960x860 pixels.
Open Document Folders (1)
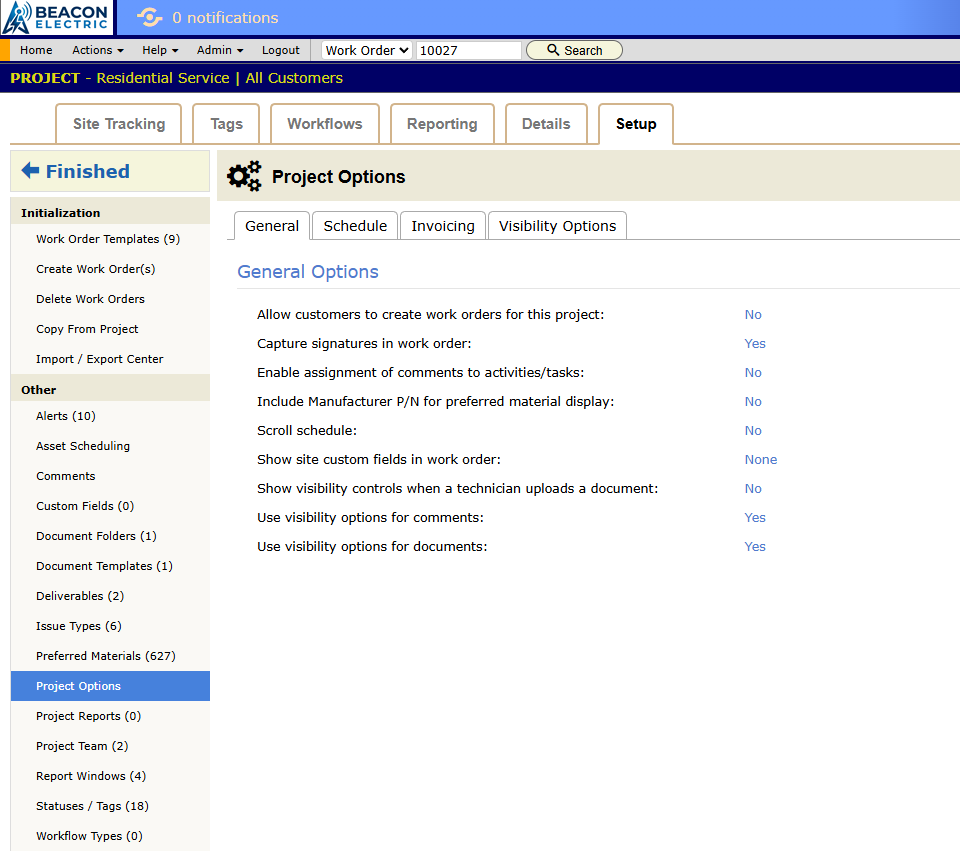96,536
